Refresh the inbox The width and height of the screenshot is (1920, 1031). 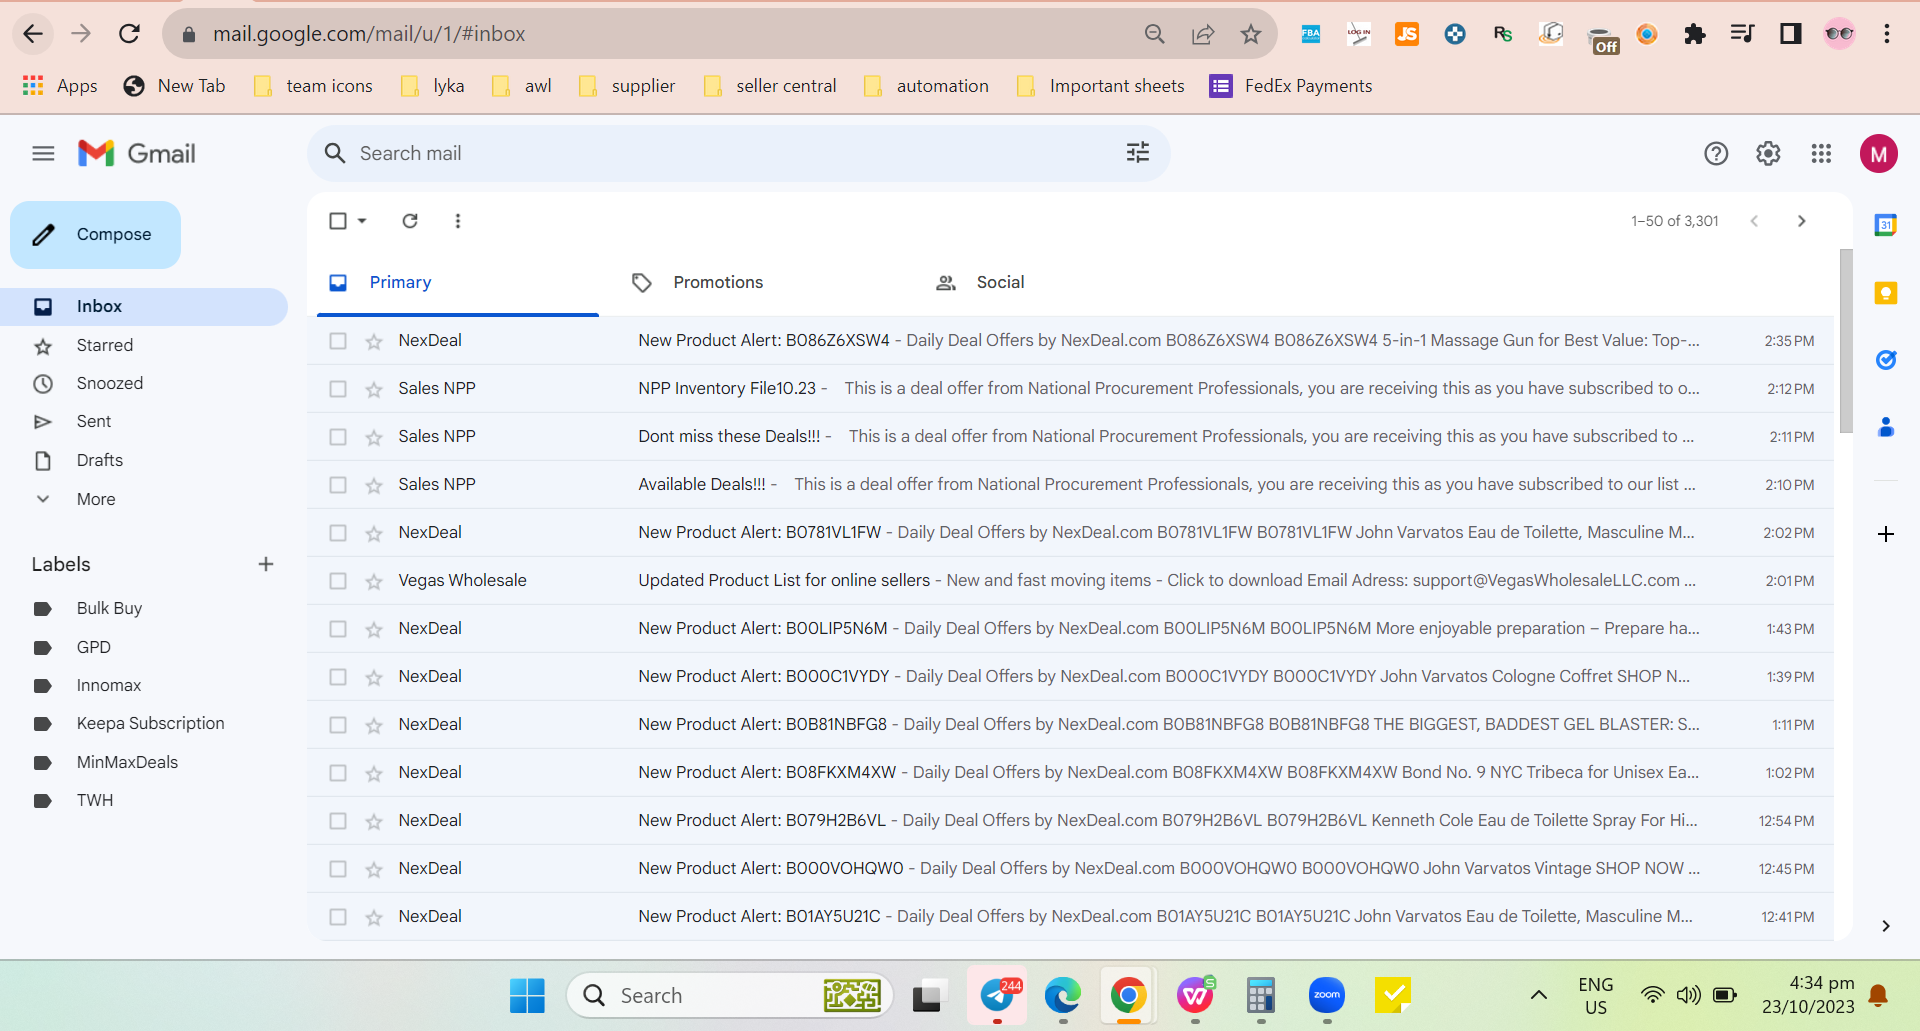coord(410,221)
